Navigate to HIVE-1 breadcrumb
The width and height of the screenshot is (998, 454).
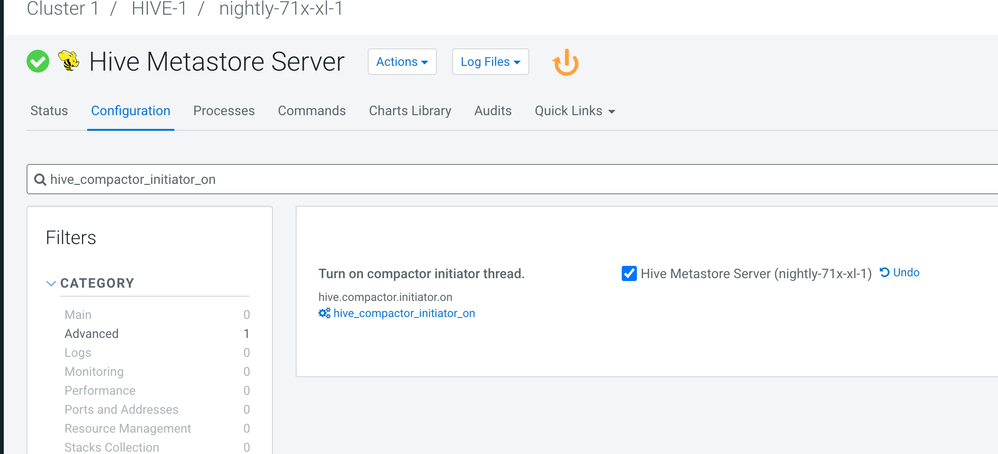(x=158, y=10)
